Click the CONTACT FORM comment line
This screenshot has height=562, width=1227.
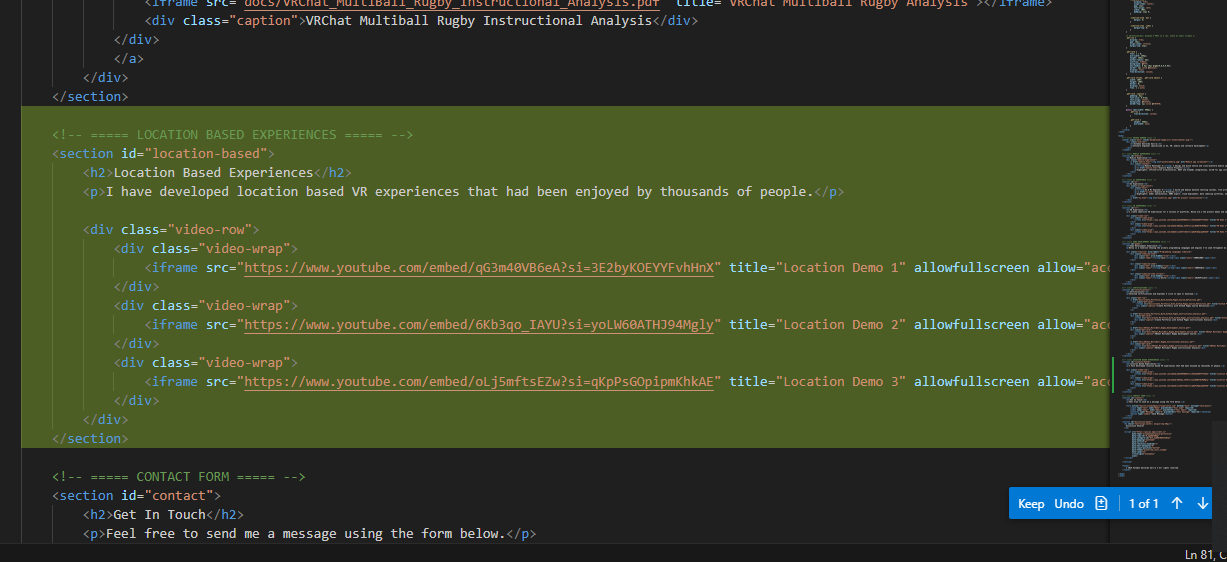(178, 477)
